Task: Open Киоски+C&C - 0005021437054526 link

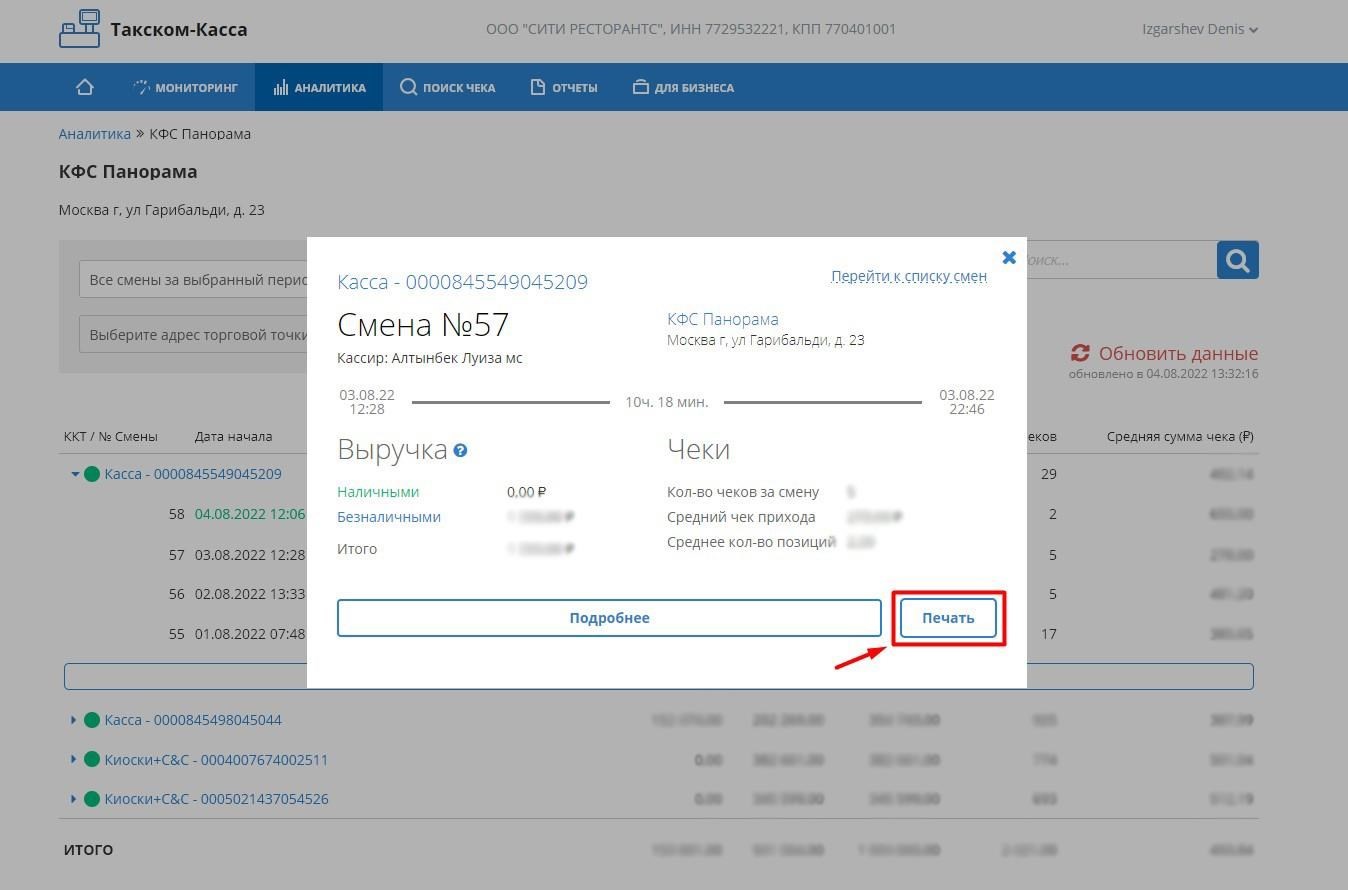Action: tap(216, 799)
